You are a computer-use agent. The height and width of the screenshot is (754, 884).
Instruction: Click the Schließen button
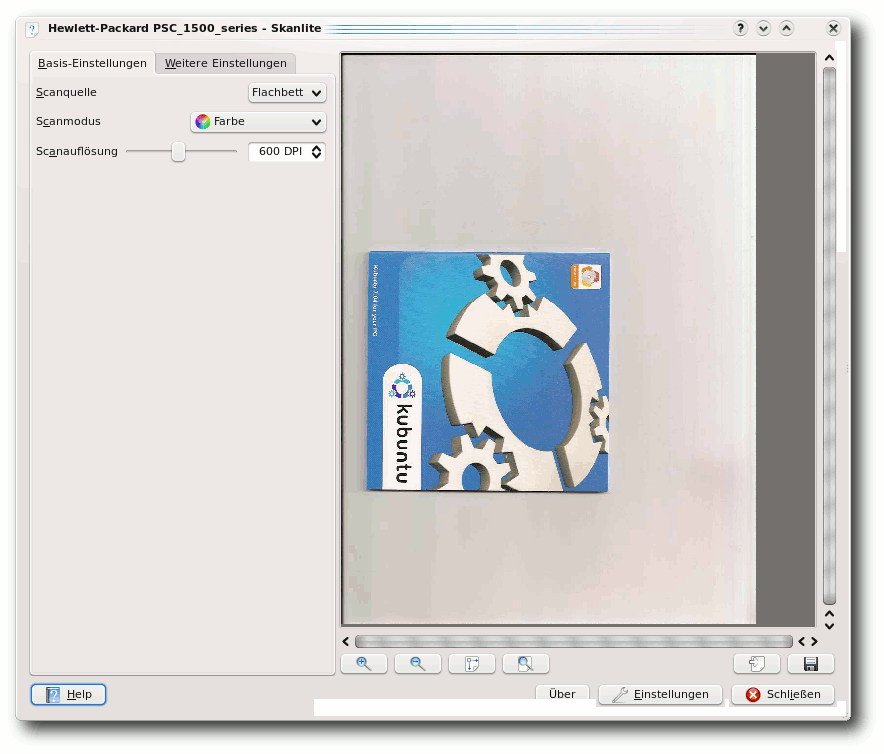pyautogui.click(x=783, y=694)
